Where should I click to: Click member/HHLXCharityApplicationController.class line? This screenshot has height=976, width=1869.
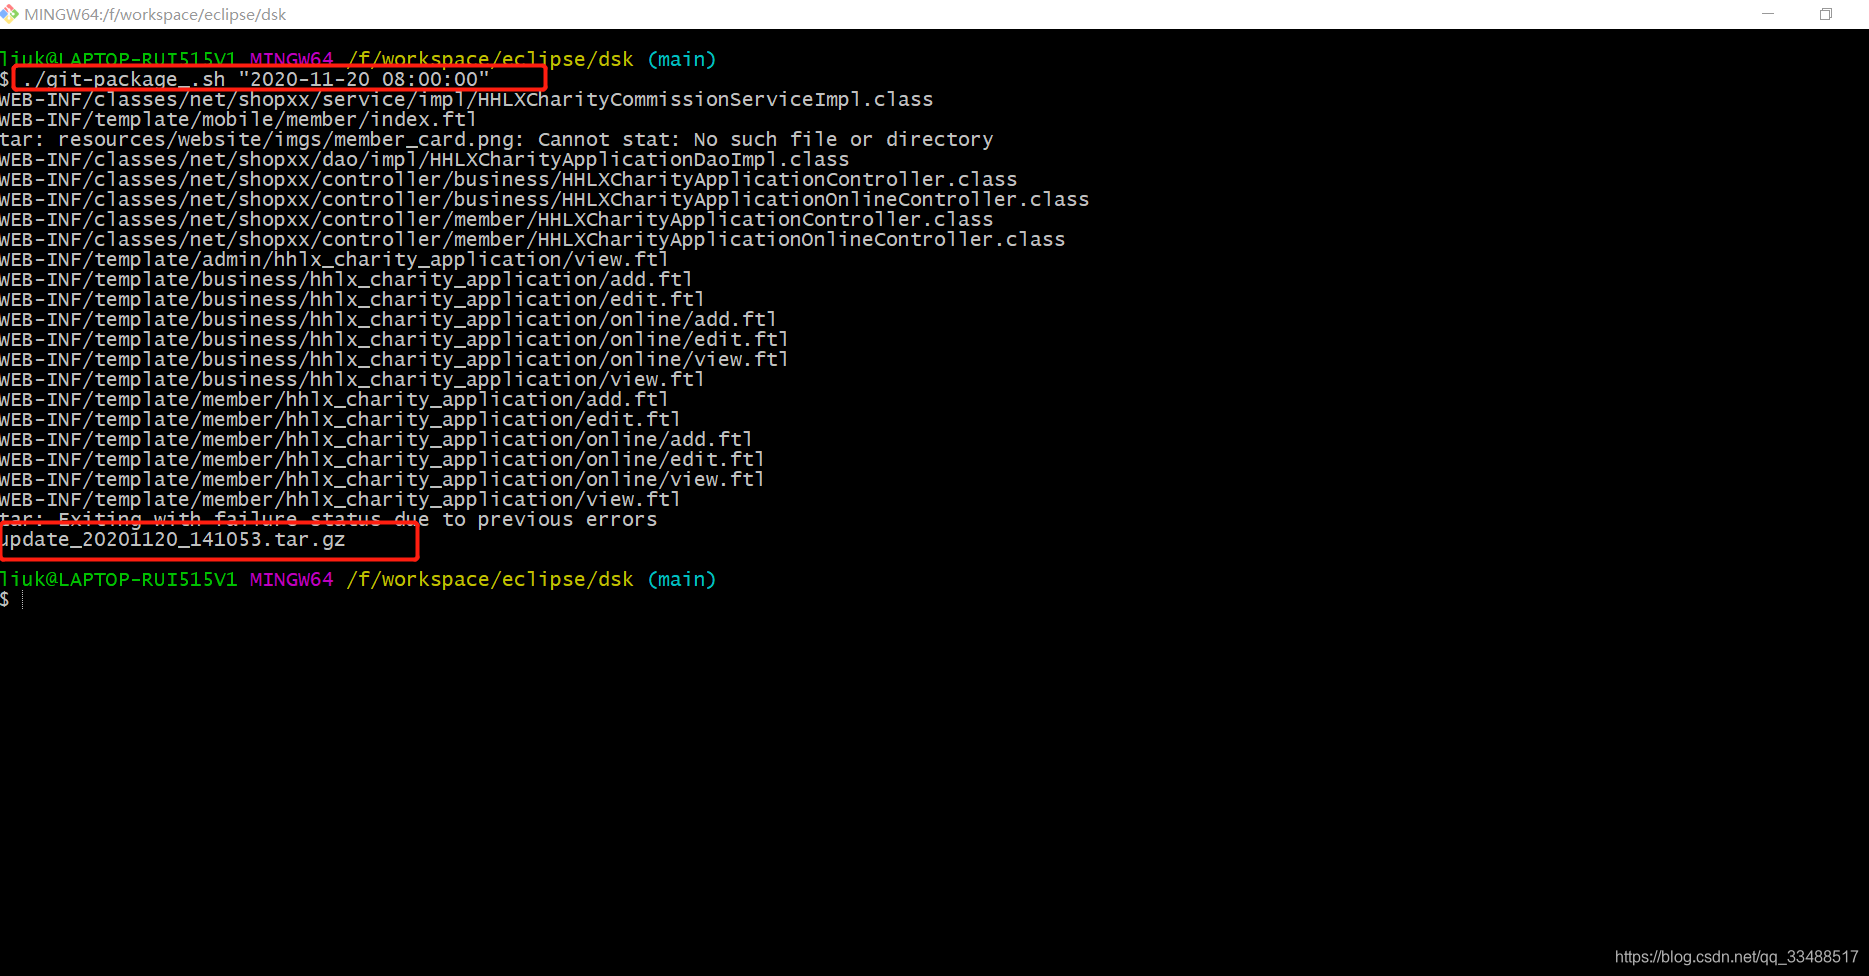pyautogui.click(x=496, y=219)
